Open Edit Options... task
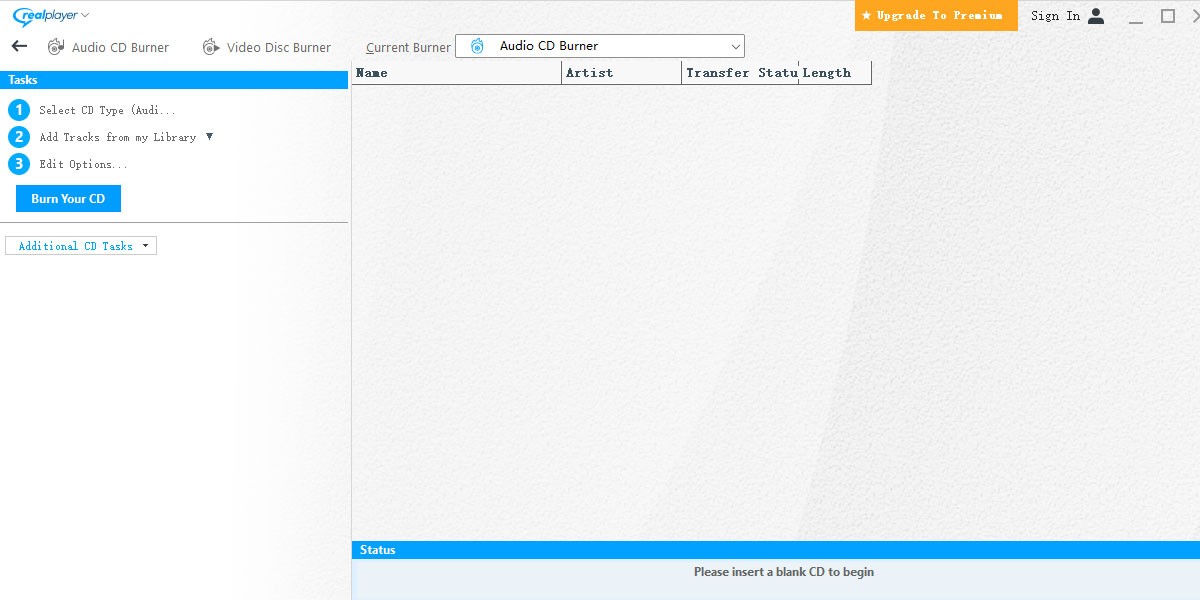1200x600 pixels. (84, 164)
